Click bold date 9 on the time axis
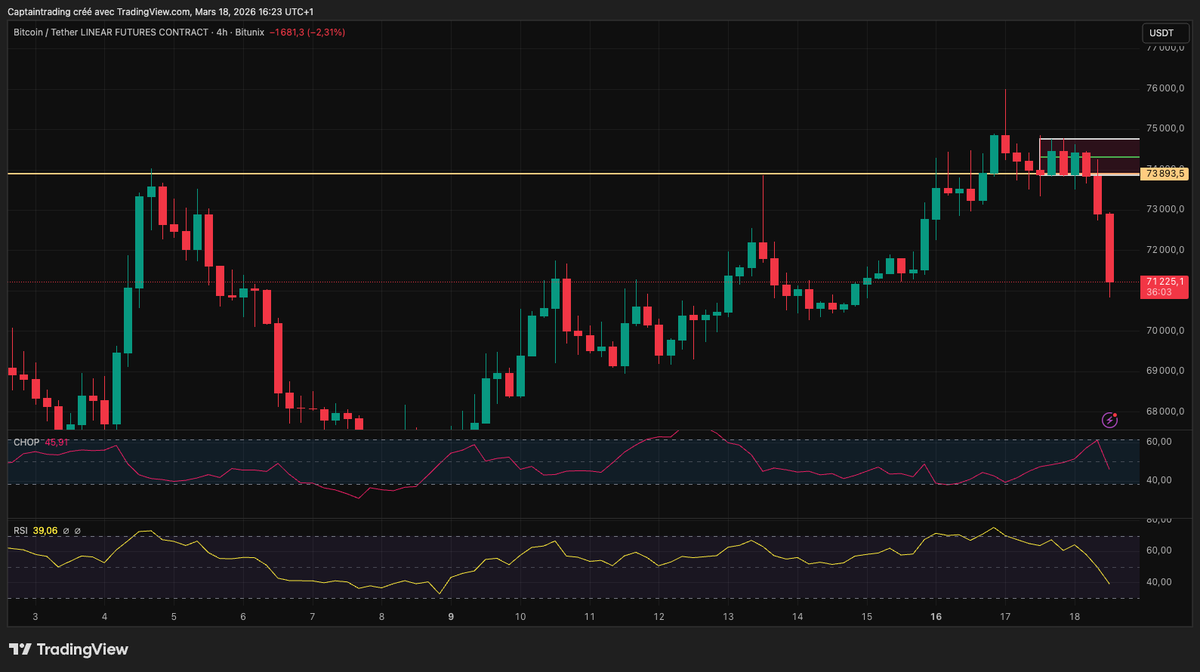This screenshot has height=672, width=1200. click(x=451, y=617)
